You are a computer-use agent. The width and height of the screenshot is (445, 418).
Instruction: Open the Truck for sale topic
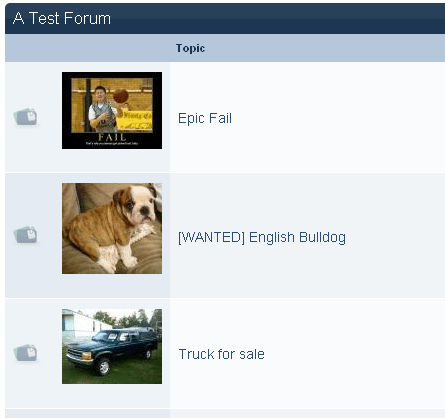pos(222,354)
